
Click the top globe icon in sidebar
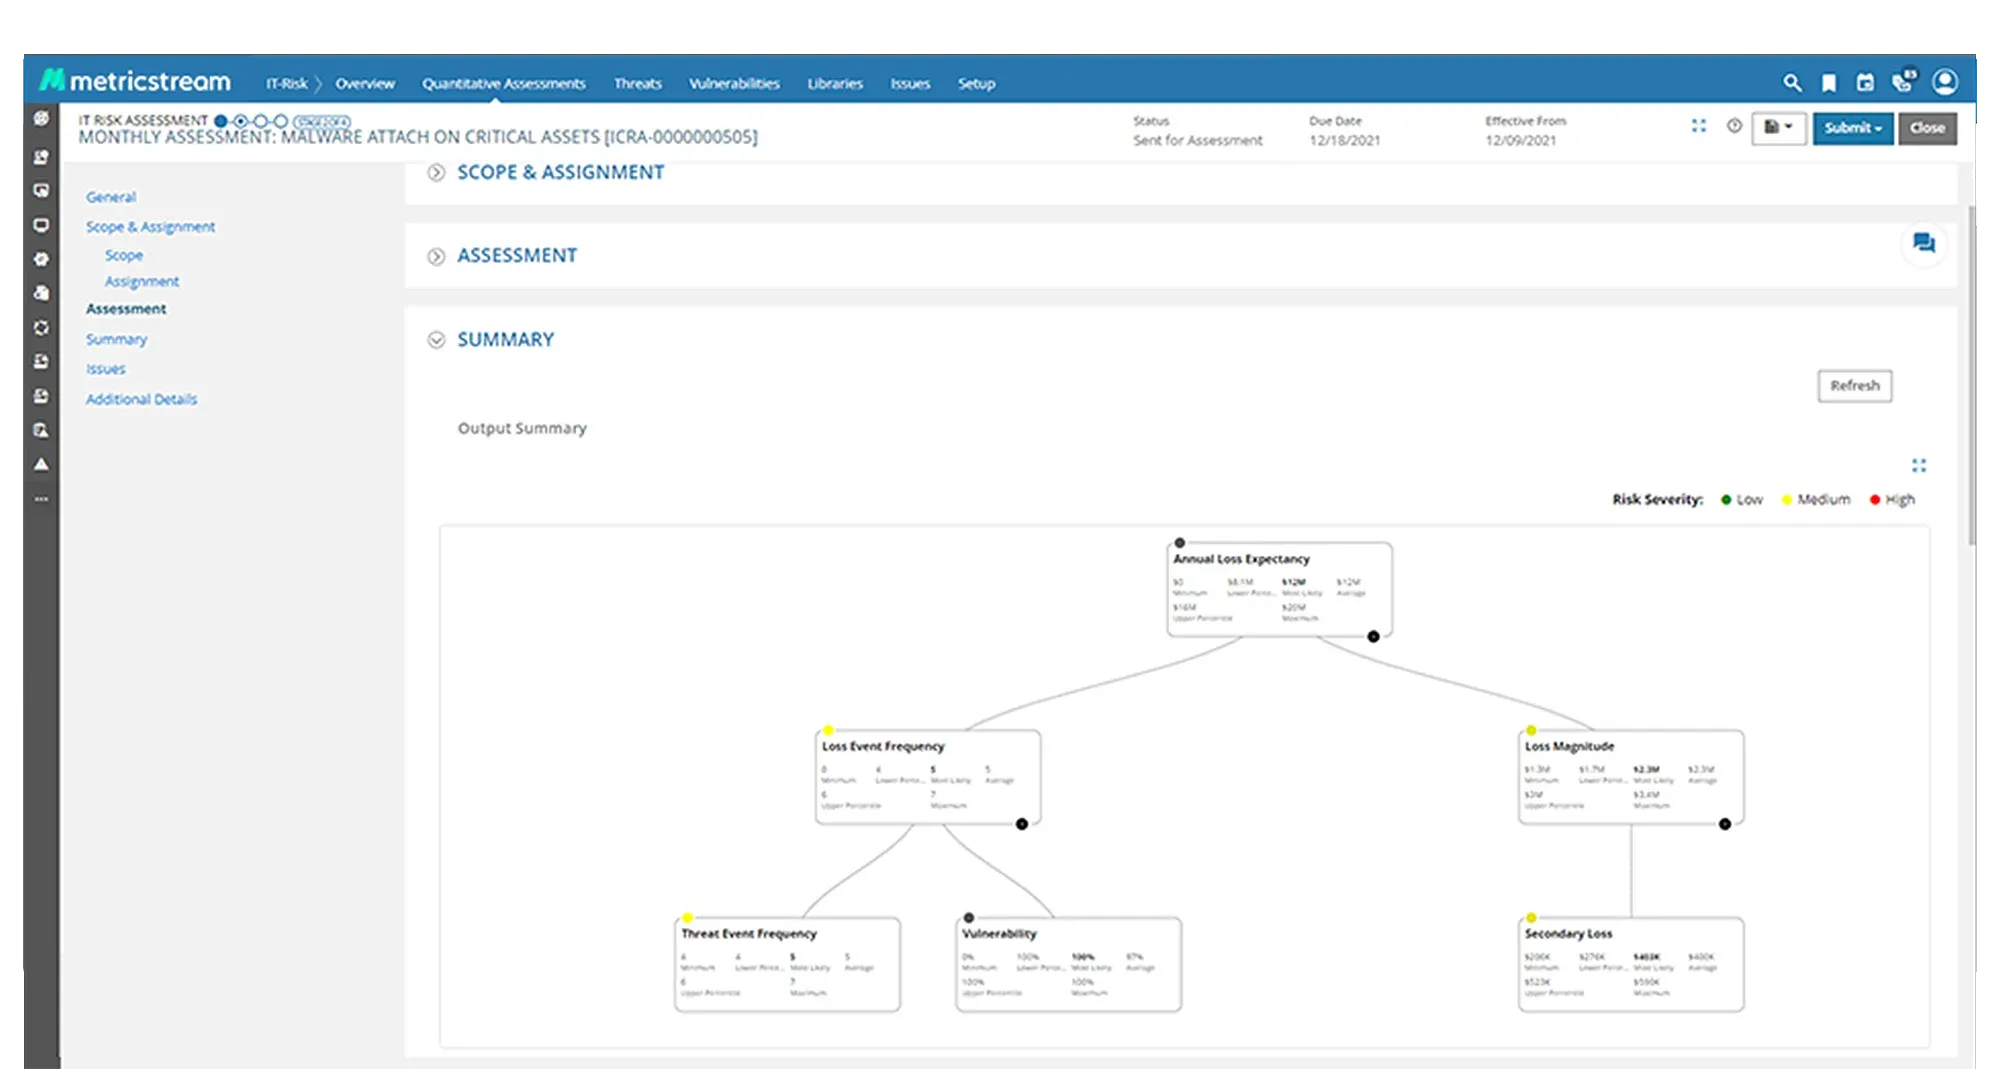pyautogui.click(x=41, y=118)
